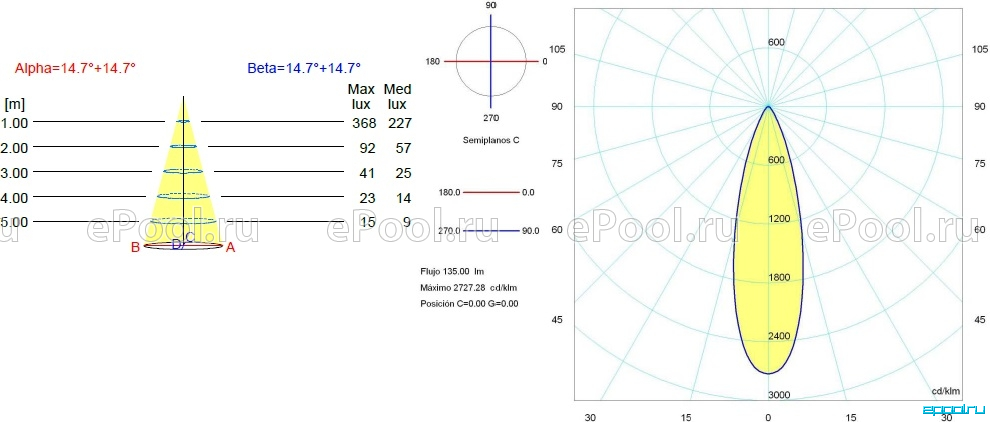Click the 9 med lux value

pos(407,222)
